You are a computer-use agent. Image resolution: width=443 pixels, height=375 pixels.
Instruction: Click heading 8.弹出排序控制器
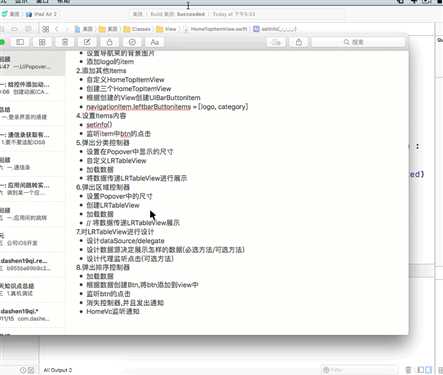103,267
